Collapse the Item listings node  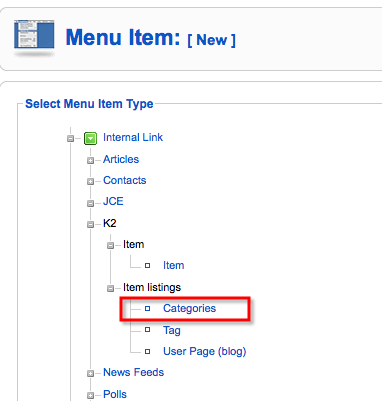click(x=110, y=288)
